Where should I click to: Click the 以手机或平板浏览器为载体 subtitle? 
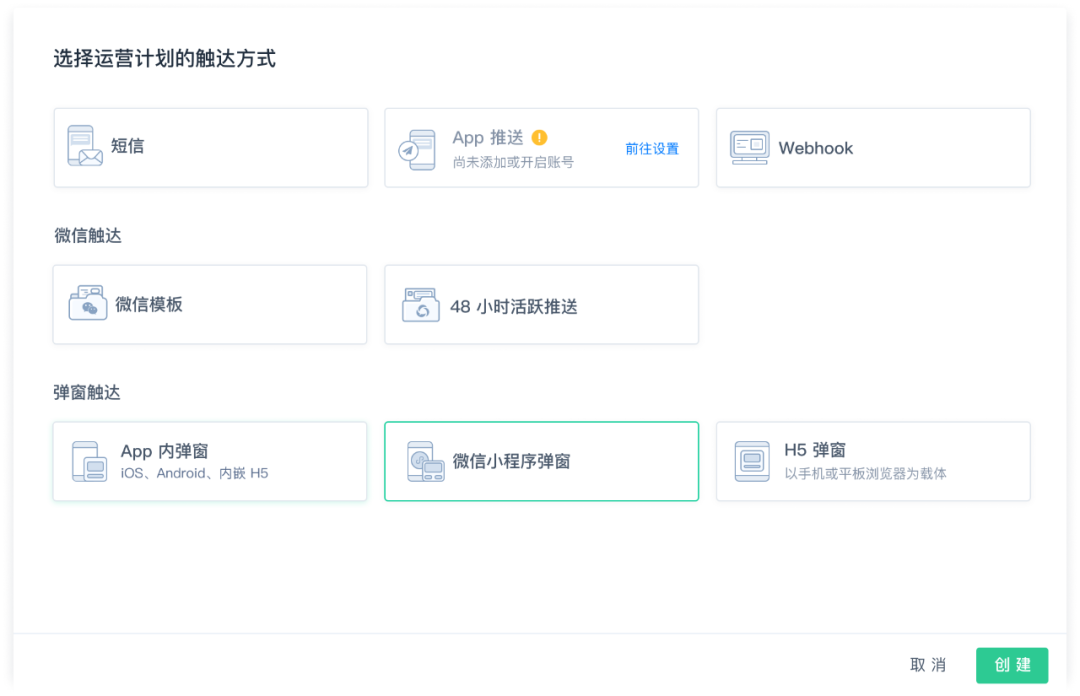(x=865, y=473)
